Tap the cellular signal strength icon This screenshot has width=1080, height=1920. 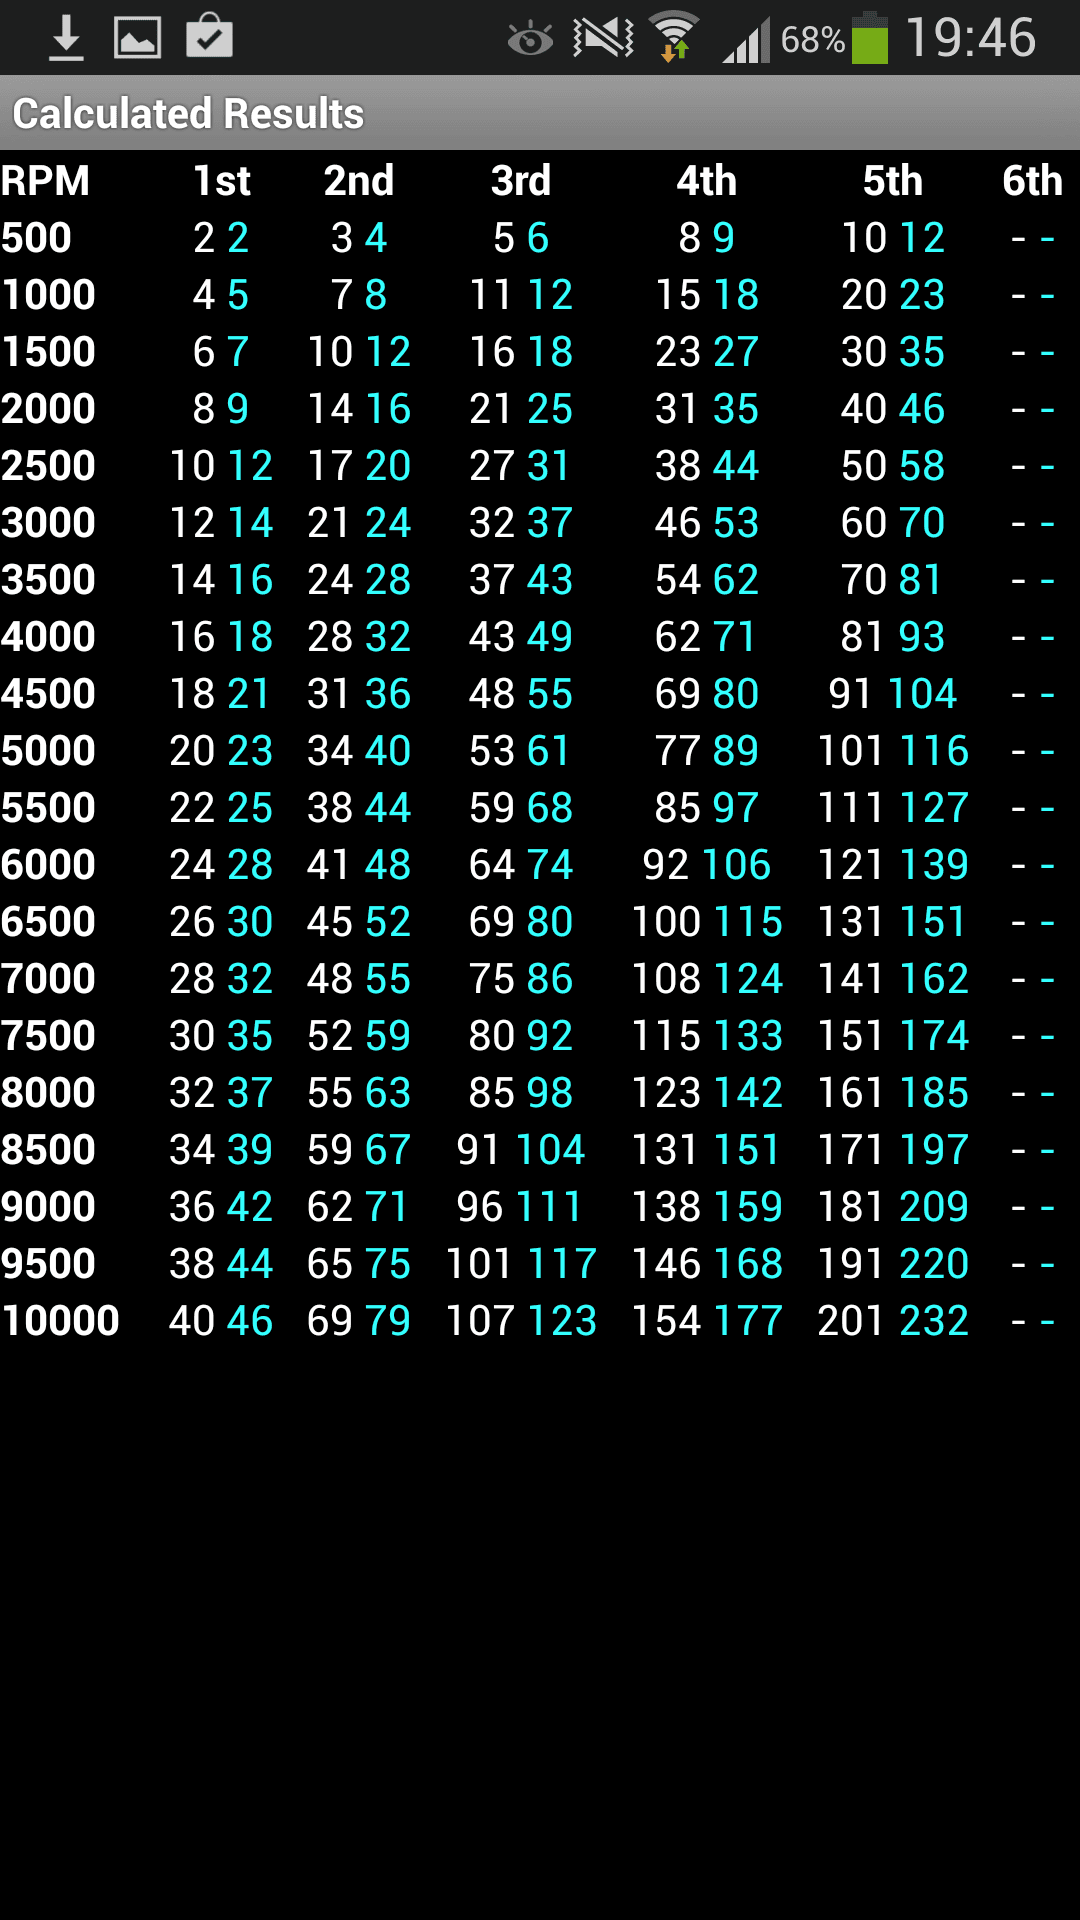pos(746,40)
